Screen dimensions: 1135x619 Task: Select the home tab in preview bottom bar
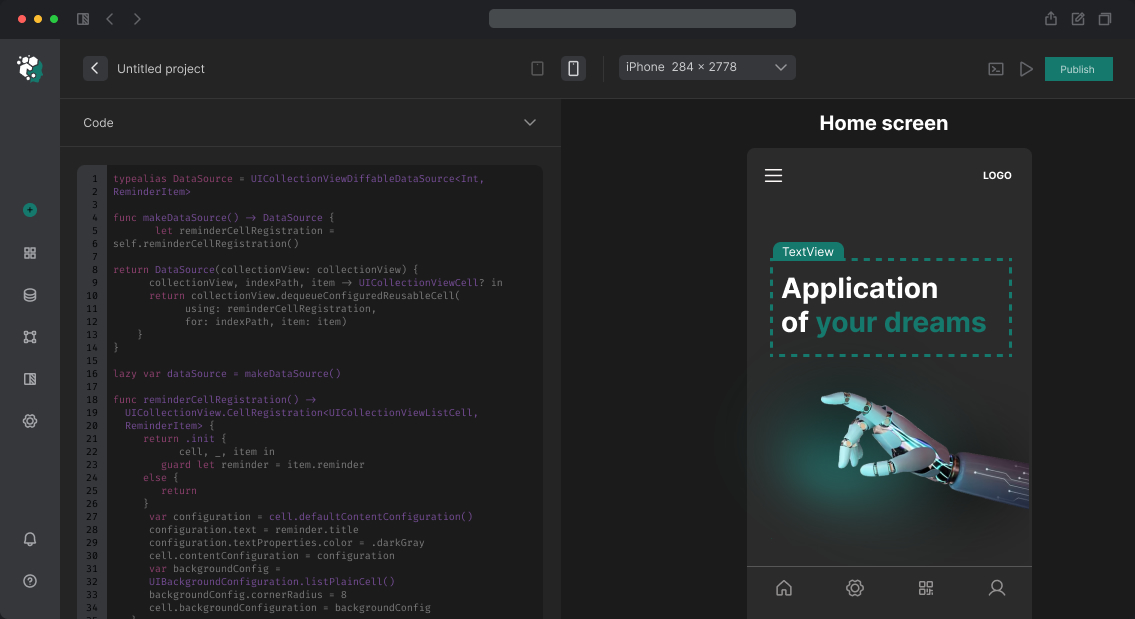[784, 588]
